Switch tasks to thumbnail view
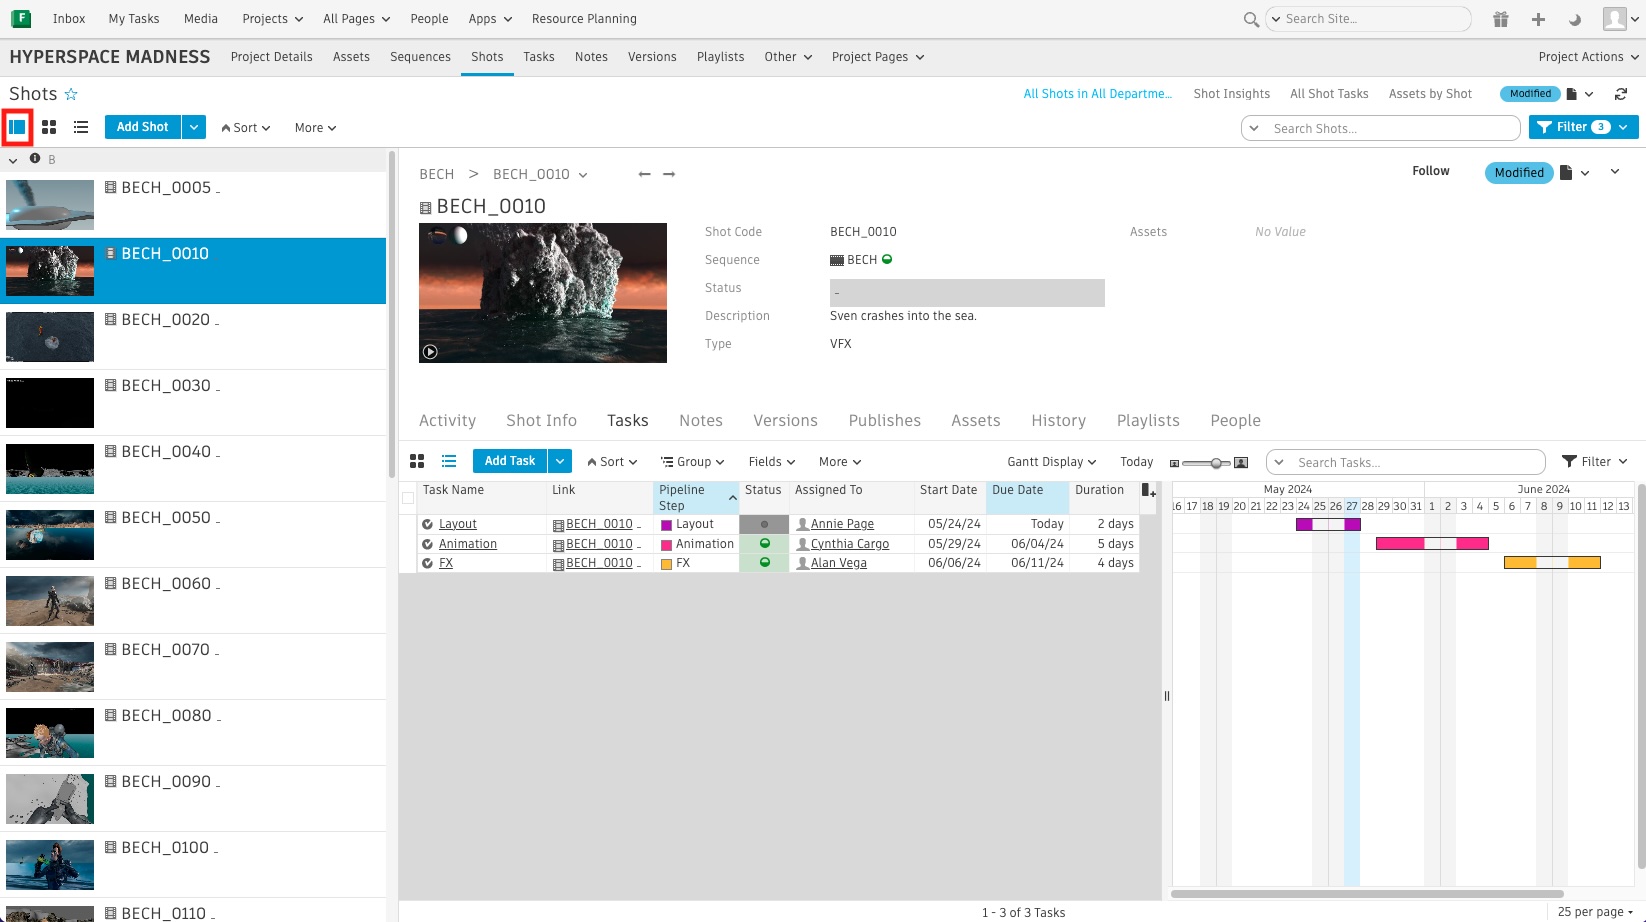This screenshot has width=1646, height=922. (417, 461)
